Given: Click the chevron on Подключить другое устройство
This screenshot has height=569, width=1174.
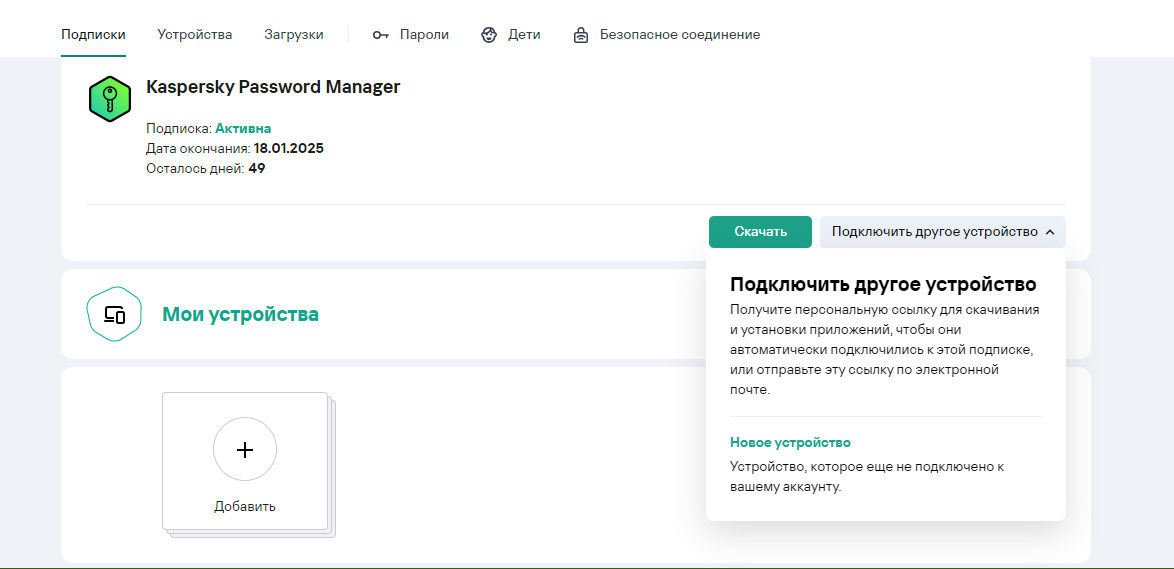Looking at the screenshot, I should (1050, 232).
